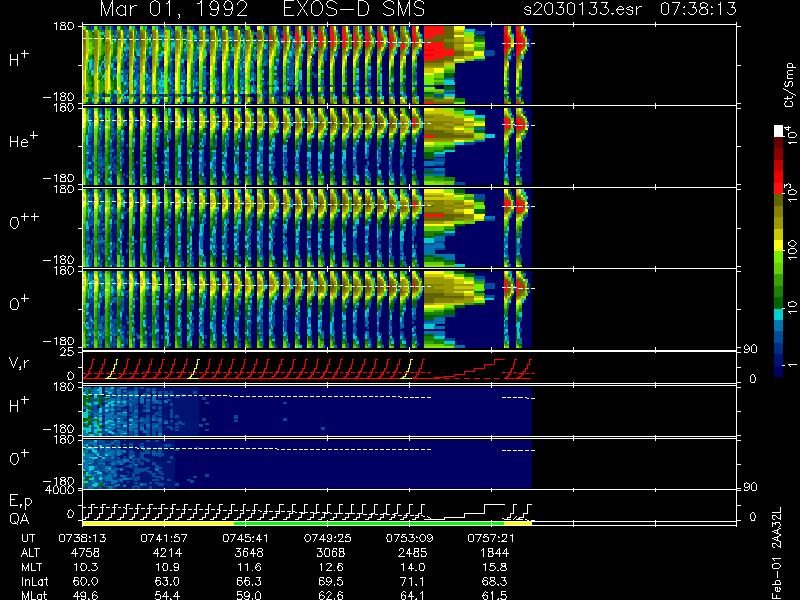Select the UT value "0741:57"
Image resolution: width=800 pixels, height=600 pixels.
pos(164,538)
